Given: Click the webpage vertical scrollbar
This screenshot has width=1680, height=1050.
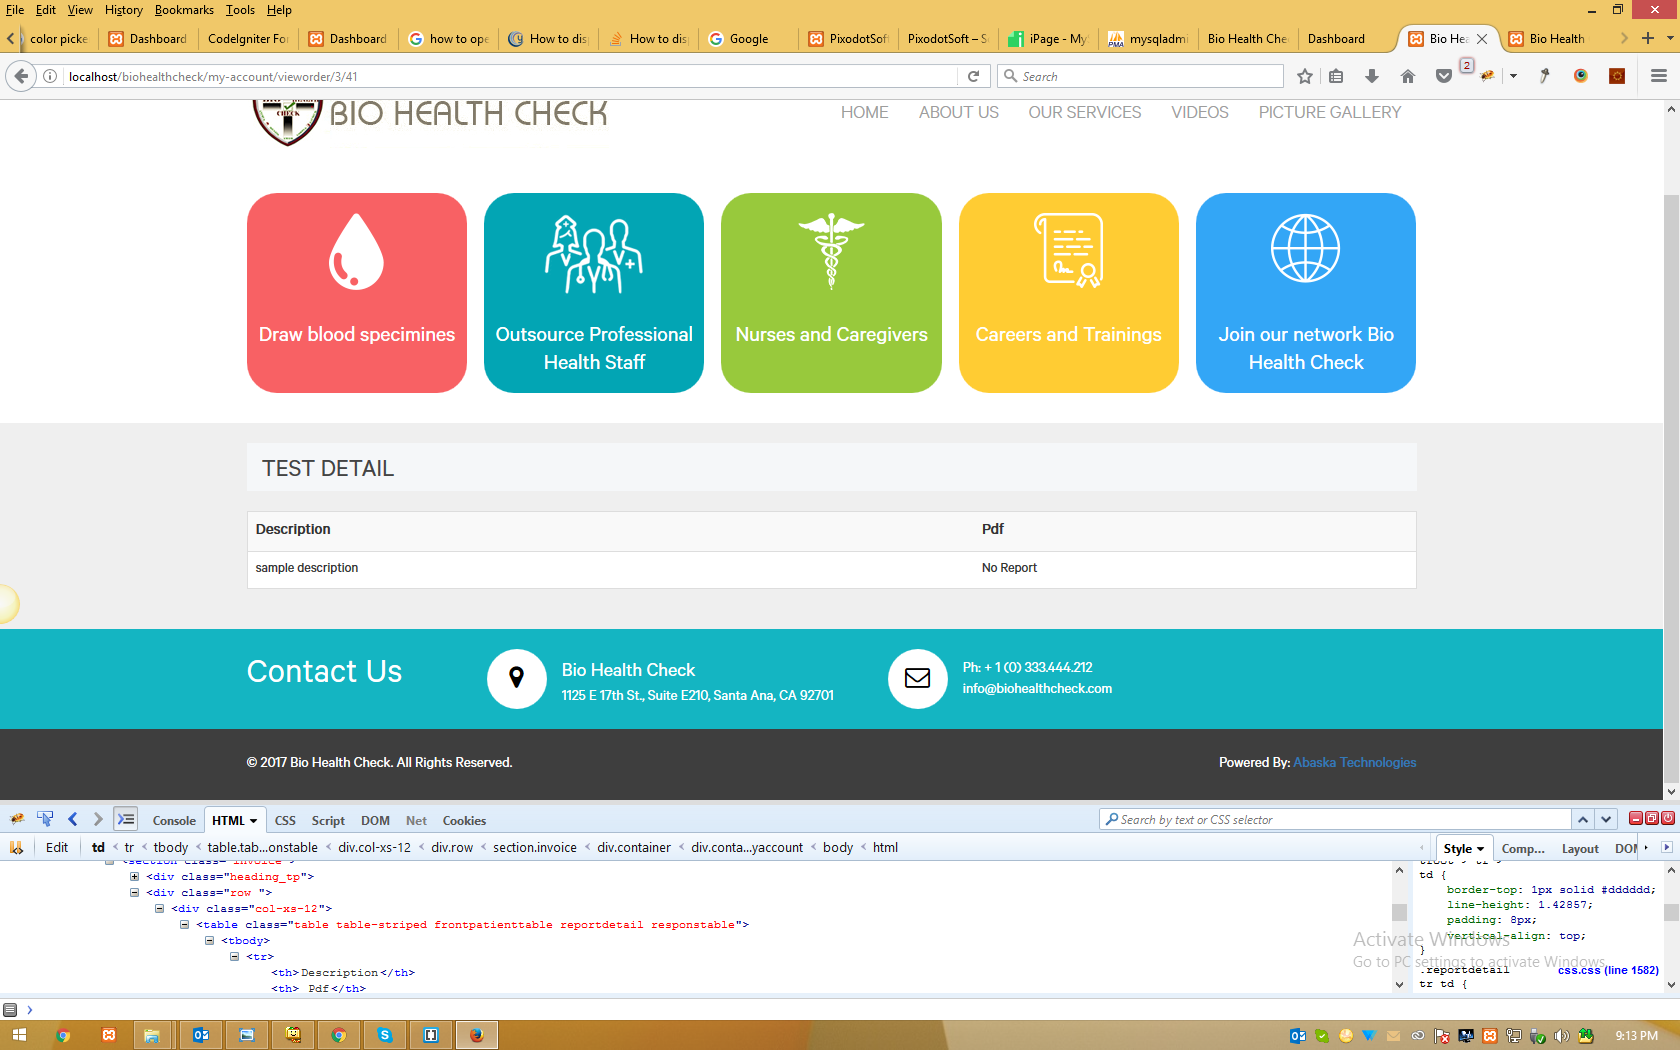Looking at the screenshot, I should [1671, 450].
